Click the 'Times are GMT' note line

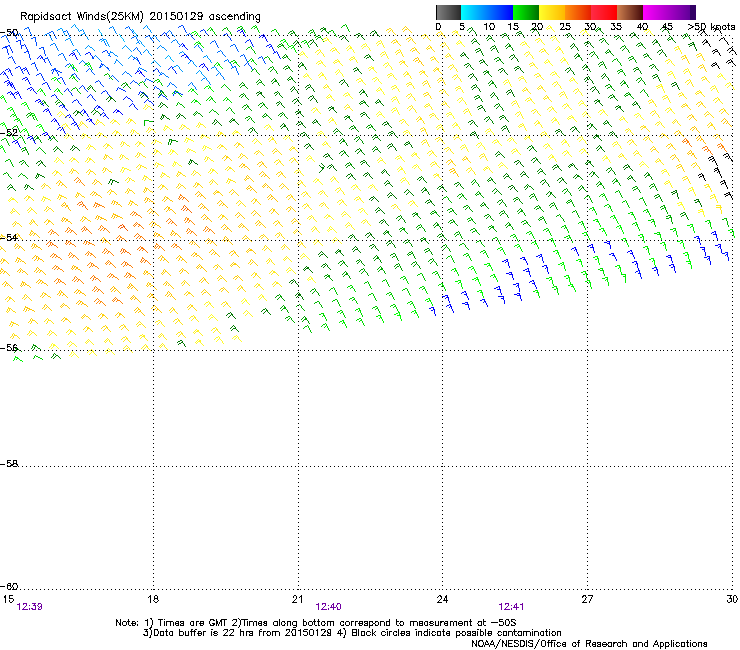pyautogui.click(x=316, y=623)
